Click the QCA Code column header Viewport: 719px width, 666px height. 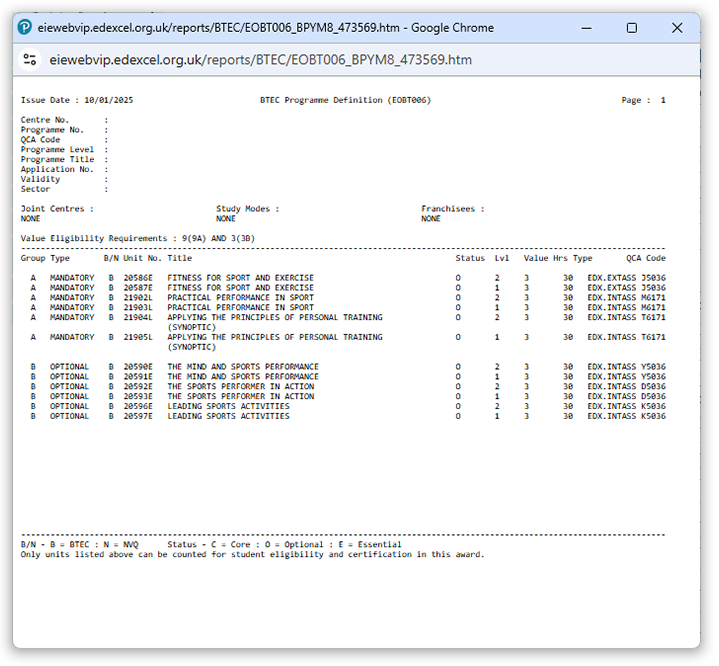(x=646, y=258)
